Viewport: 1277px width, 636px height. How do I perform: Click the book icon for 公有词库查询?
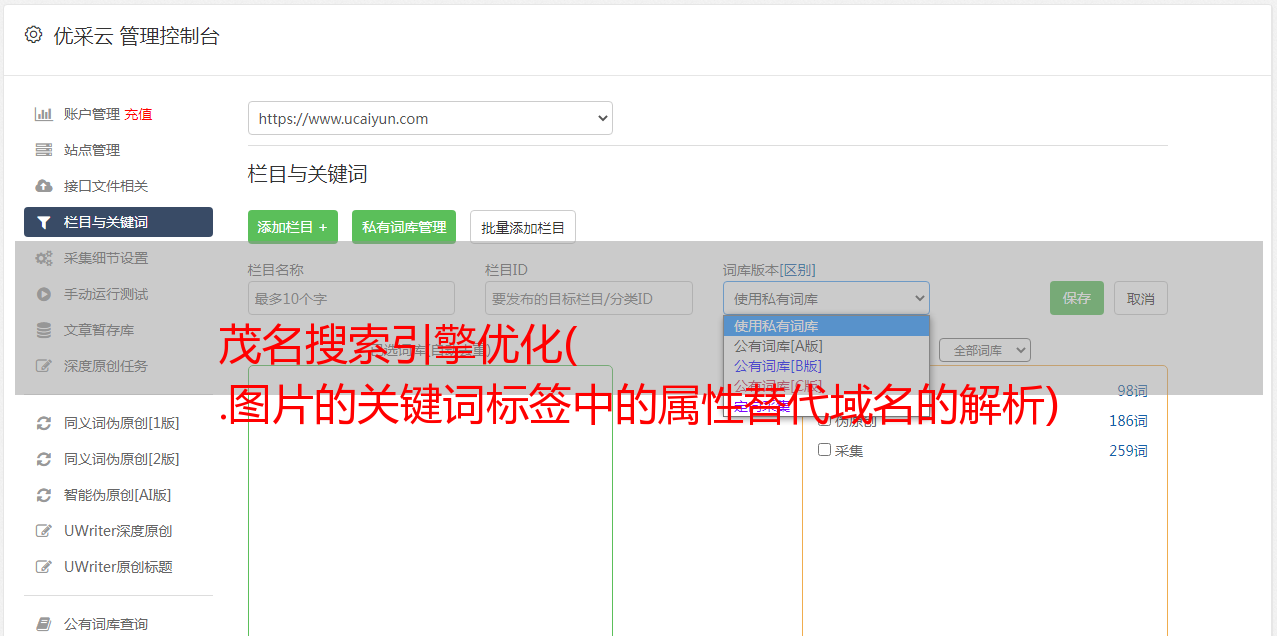point(44,624)
